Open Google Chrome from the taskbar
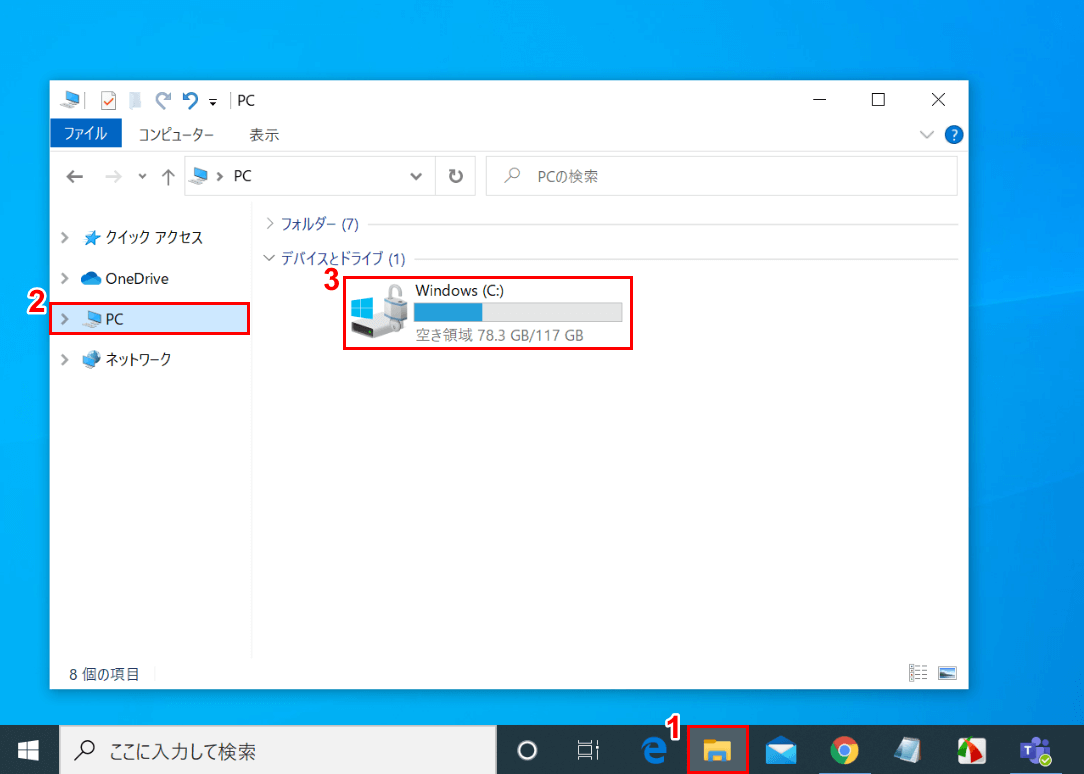 click(845, 750)
